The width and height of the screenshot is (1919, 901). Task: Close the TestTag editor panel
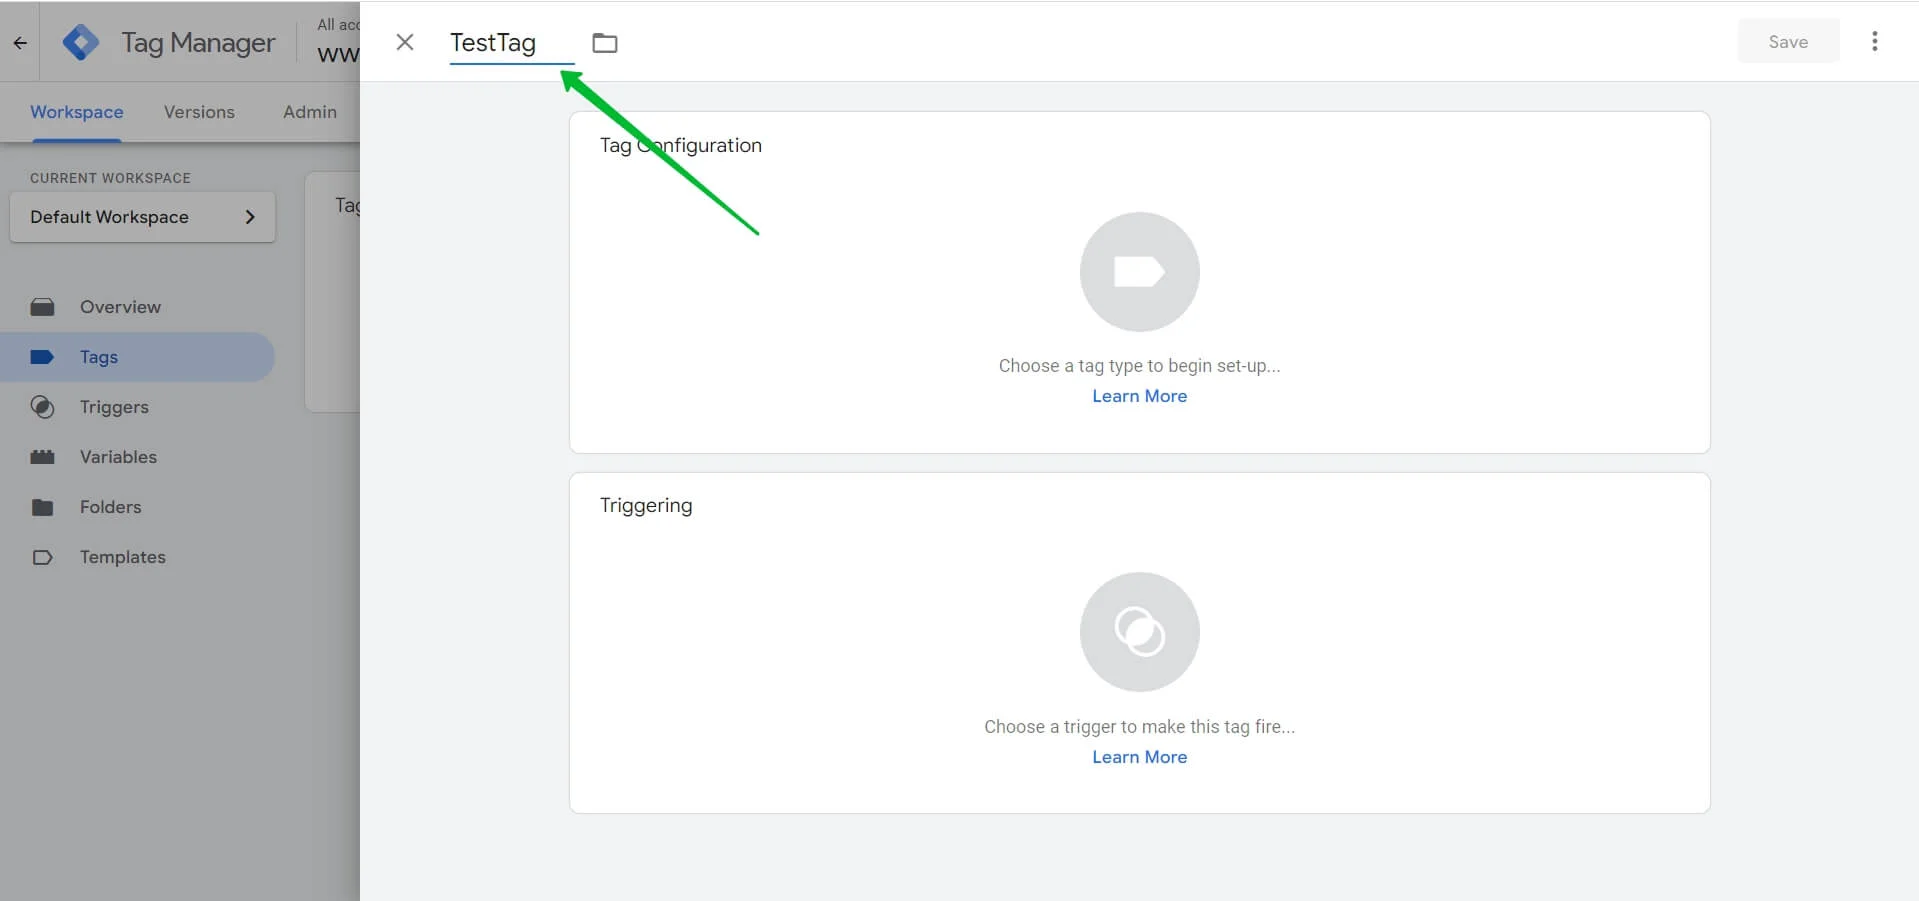[405, 42]
